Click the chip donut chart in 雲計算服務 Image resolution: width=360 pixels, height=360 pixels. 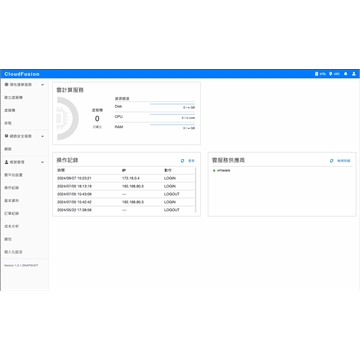68,118
